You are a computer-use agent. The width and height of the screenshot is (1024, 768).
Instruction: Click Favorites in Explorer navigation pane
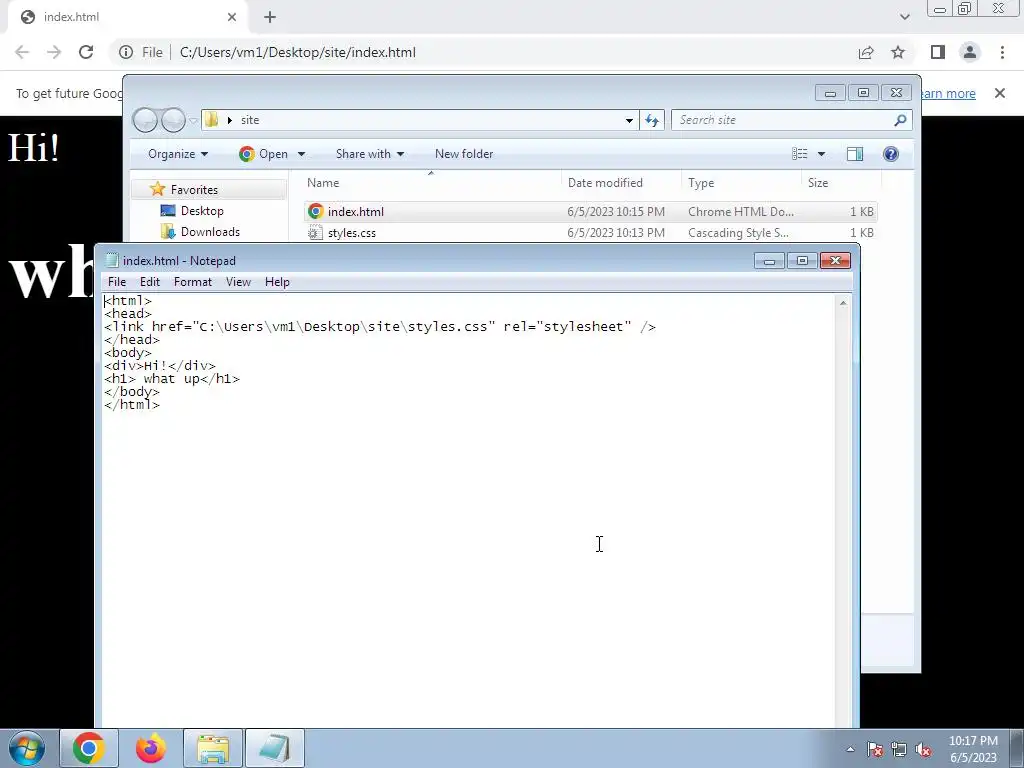pyautogui.click(x=194, y=189)
